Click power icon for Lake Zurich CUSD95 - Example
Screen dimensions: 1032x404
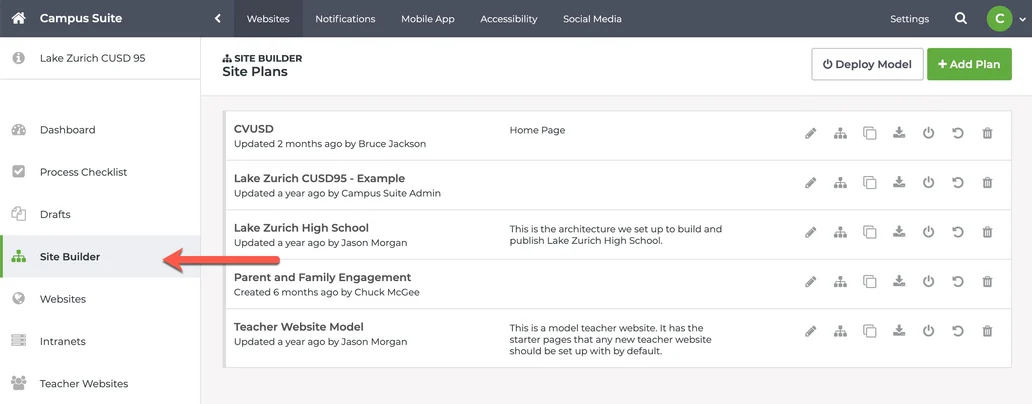(928, 183)
